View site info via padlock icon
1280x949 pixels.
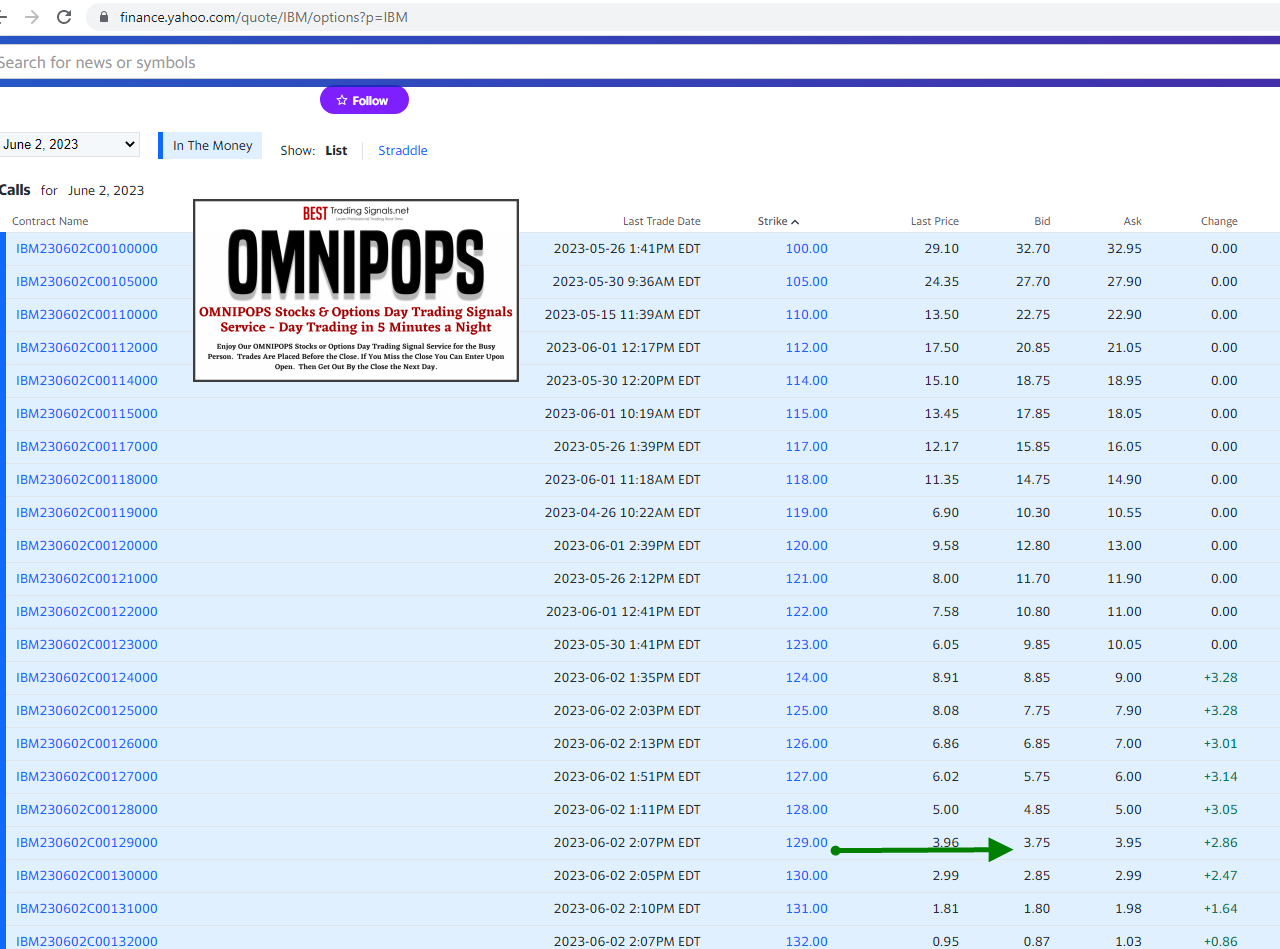pos(103,17)
